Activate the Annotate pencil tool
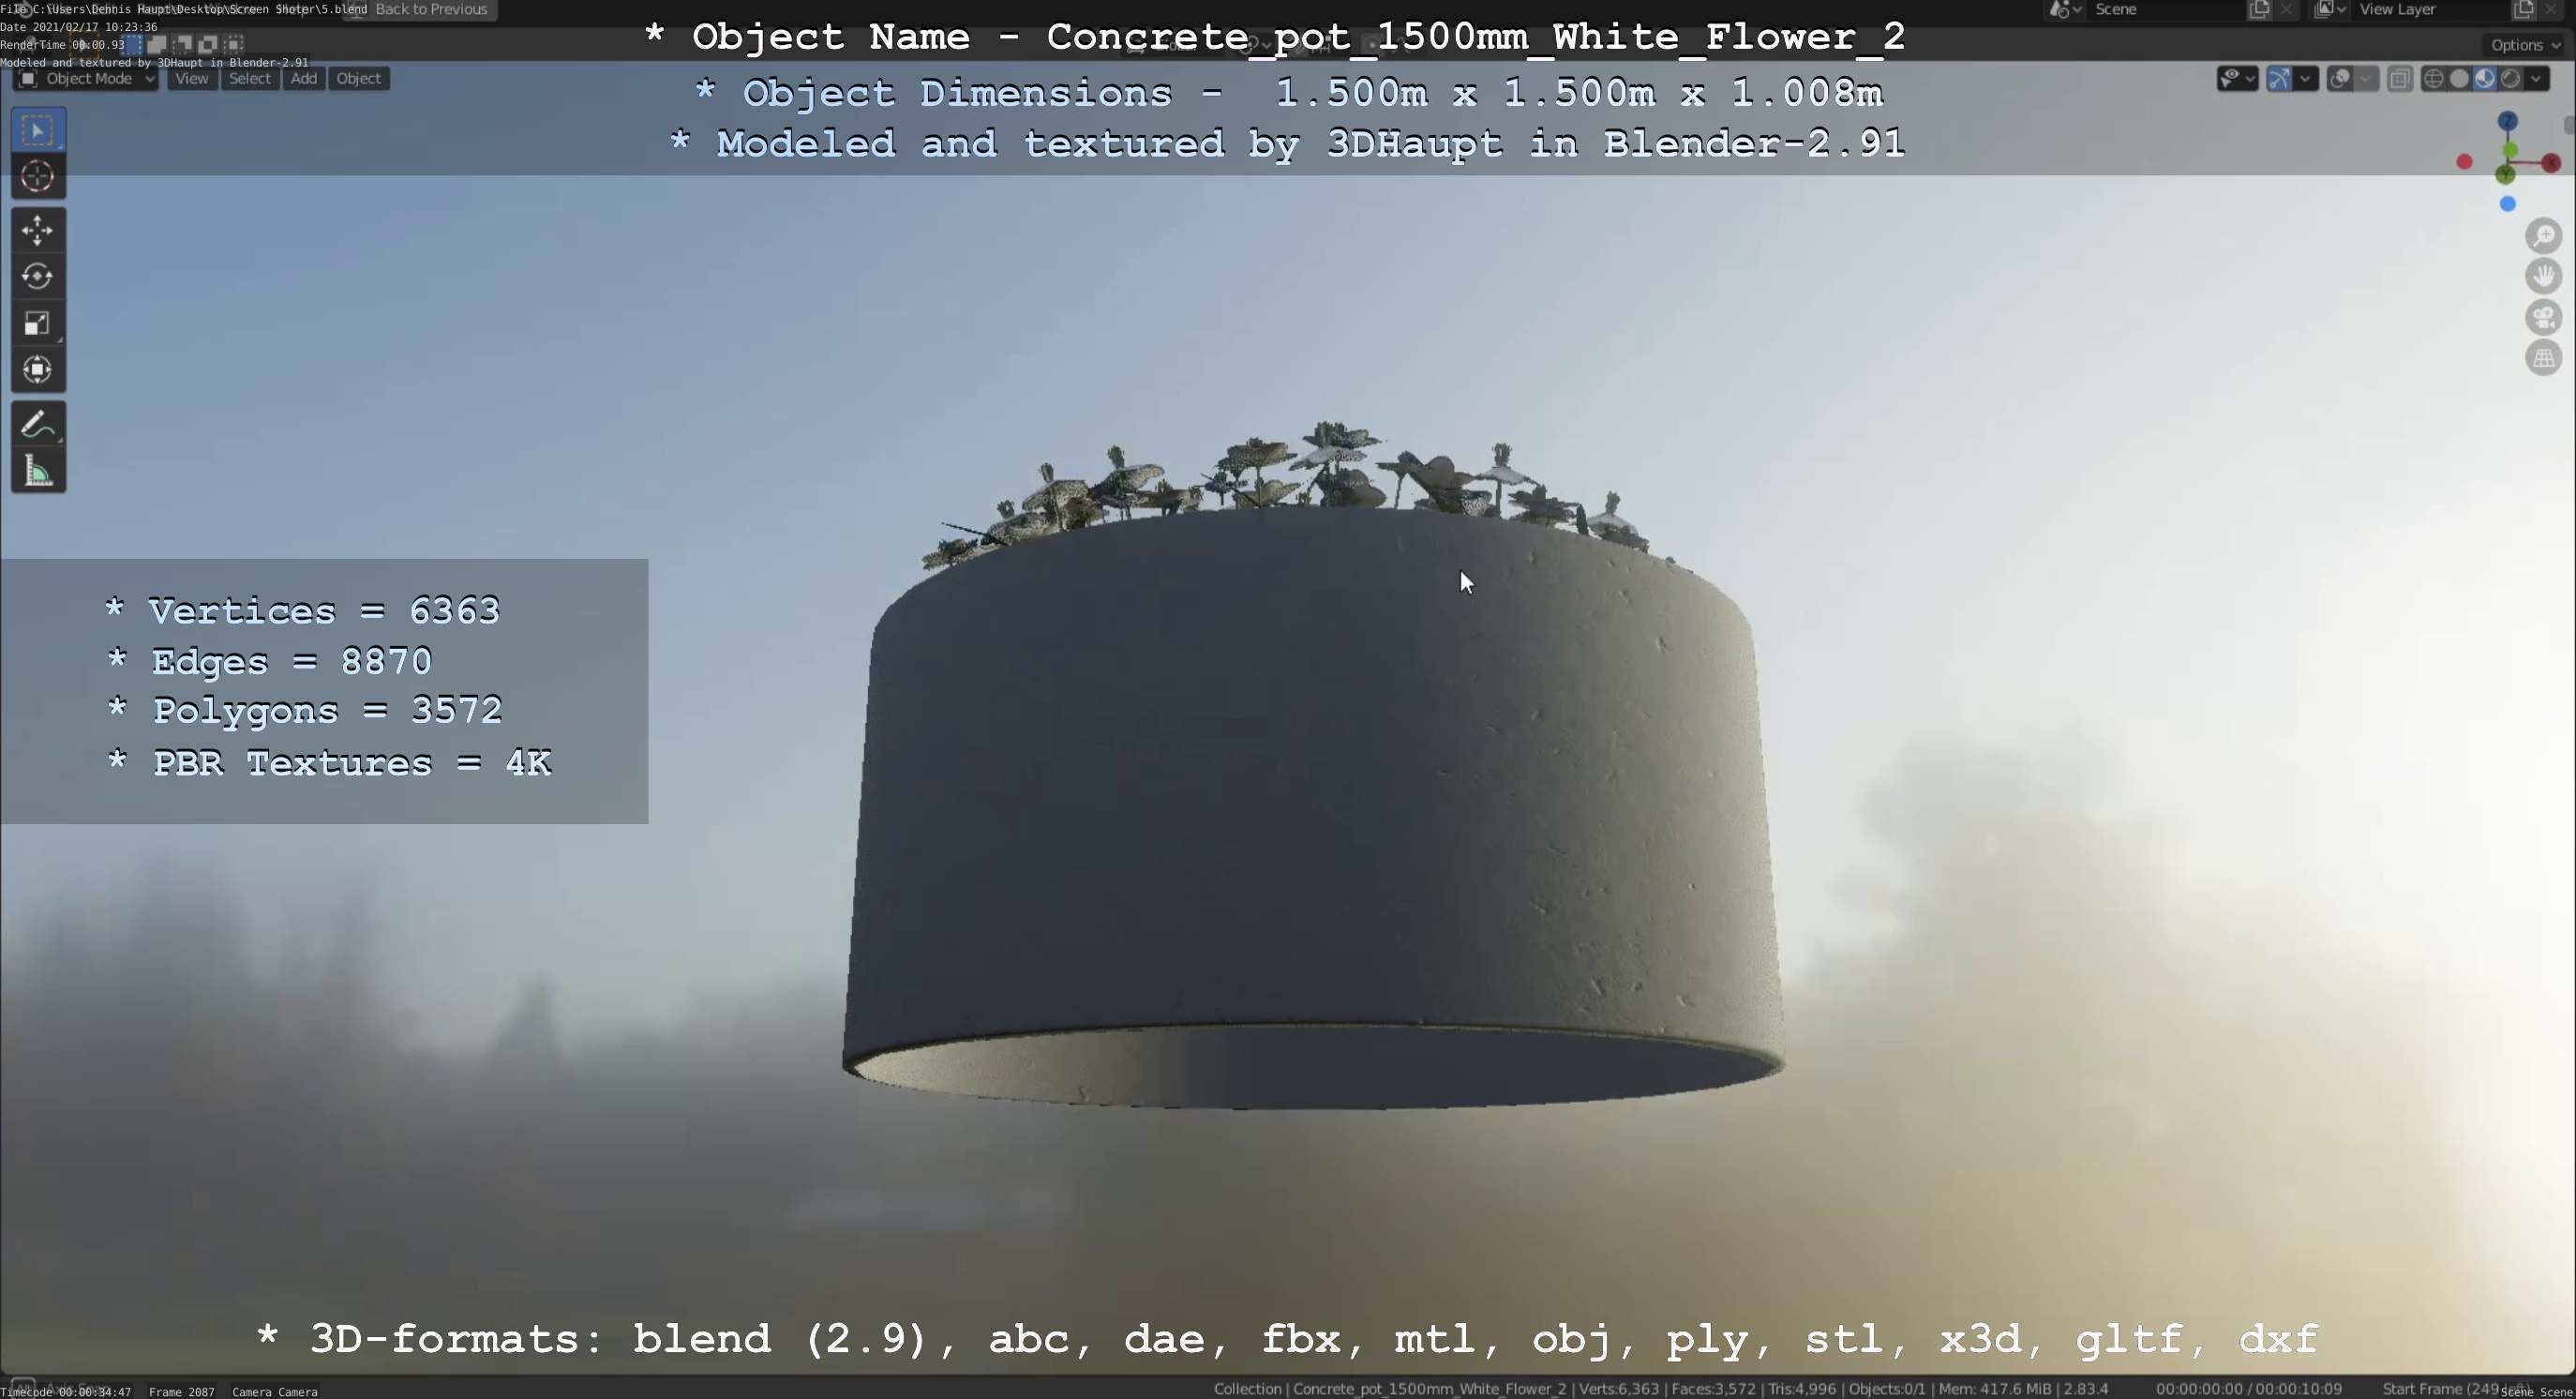Image resolution: width=2576 pixels, height=1399 pixels. [38, 424]
